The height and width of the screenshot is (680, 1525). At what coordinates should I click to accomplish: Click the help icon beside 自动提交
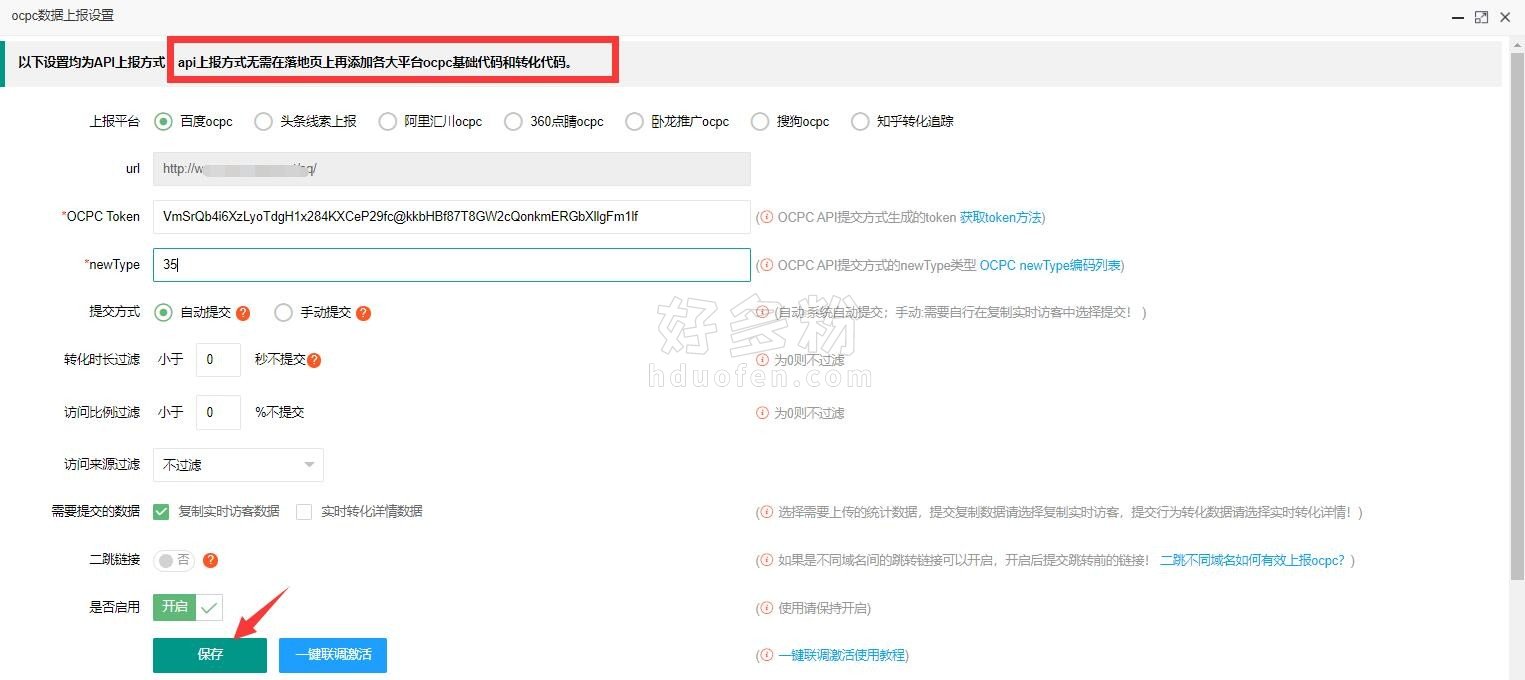[243, 313]
